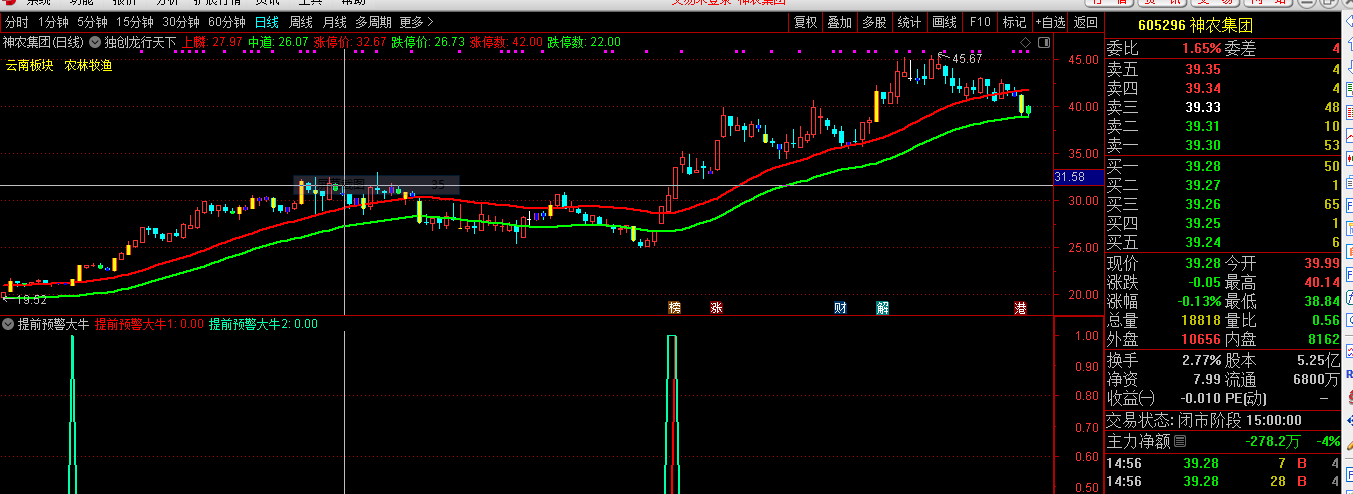1353x494 pixels.
Task: Switch to the 分时 chart
Action: click(17, 22)
